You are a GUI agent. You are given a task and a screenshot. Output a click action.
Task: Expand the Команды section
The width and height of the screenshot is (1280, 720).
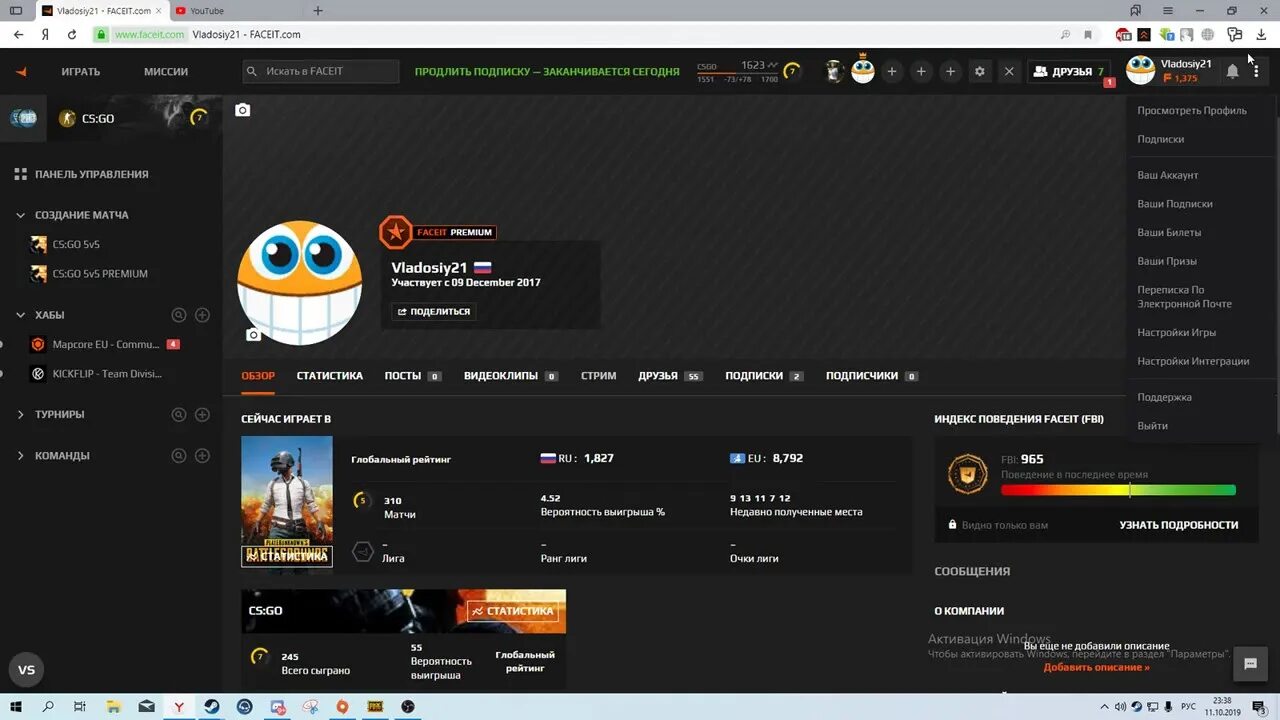tap(21, 455)
